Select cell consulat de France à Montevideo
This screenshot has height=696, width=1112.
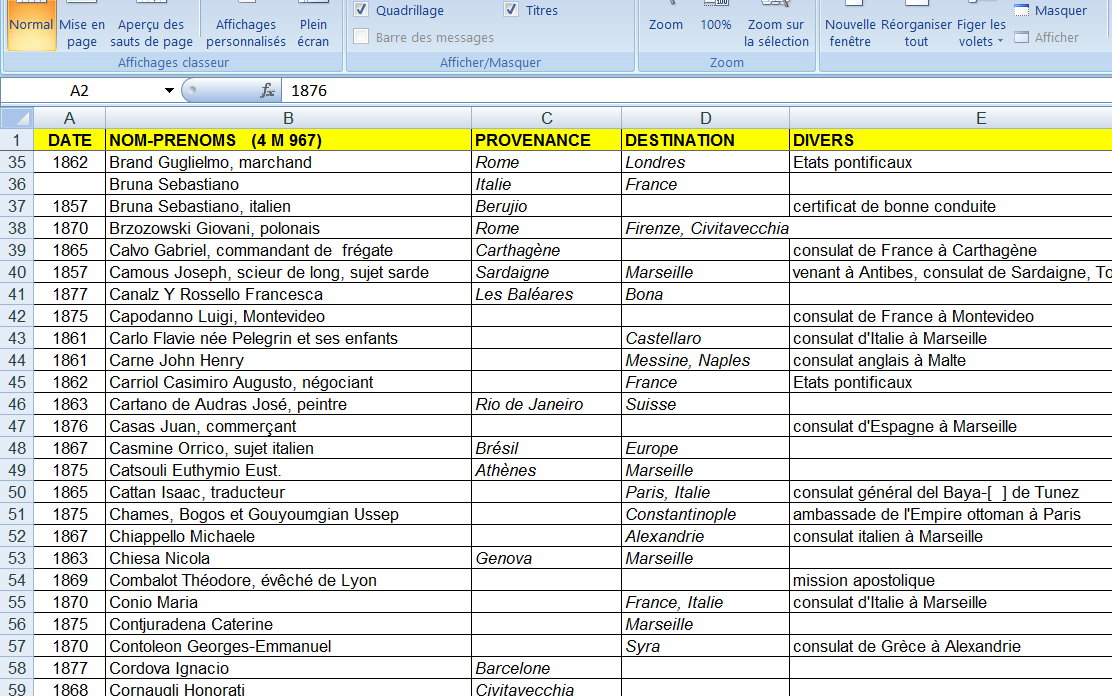(950, 316)
